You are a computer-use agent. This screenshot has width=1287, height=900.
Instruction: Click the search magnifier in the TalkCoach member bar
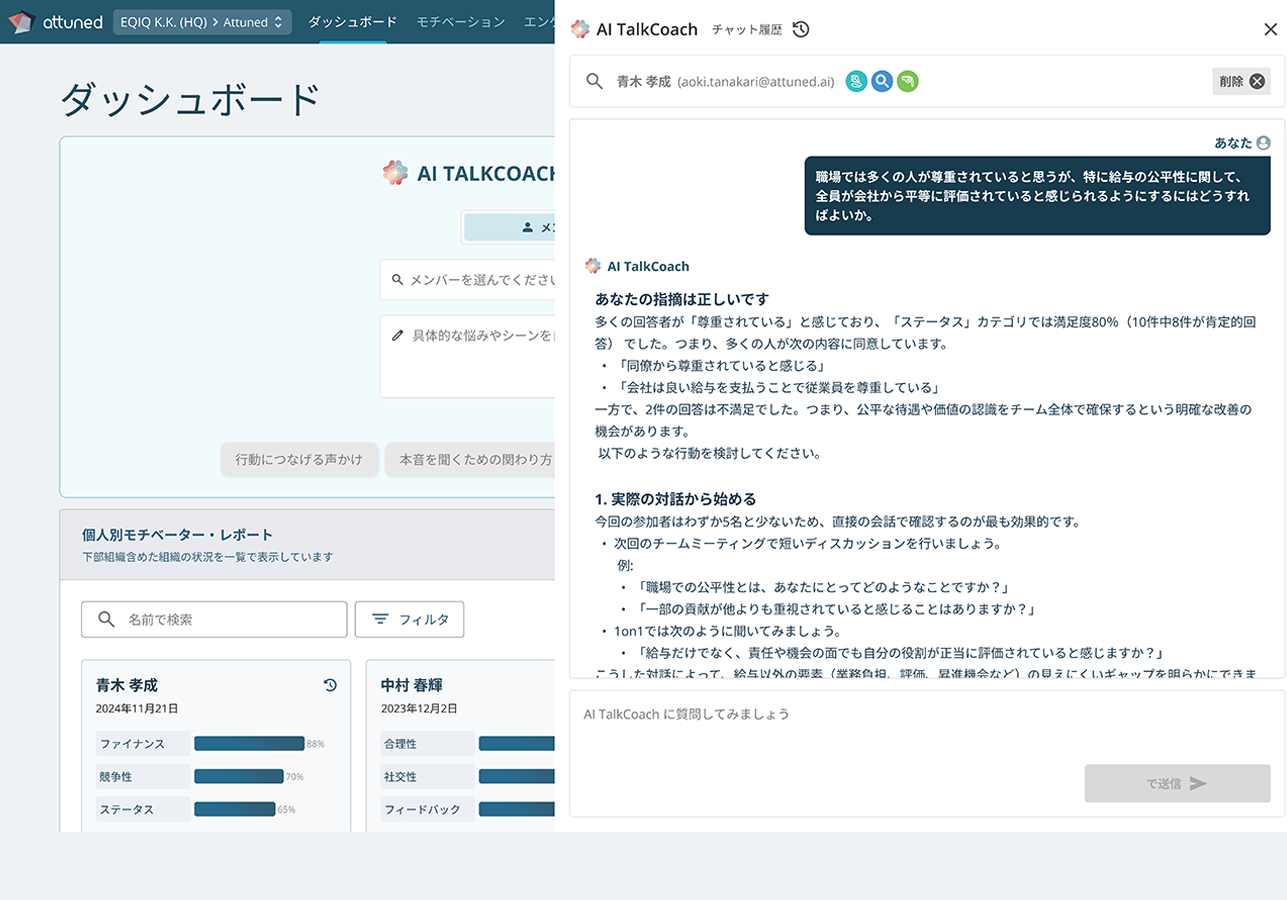[596, 81]
